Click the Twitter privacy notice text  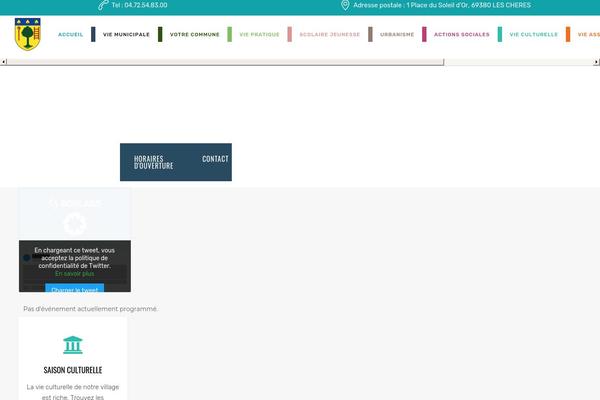click(x=75, y=258)
